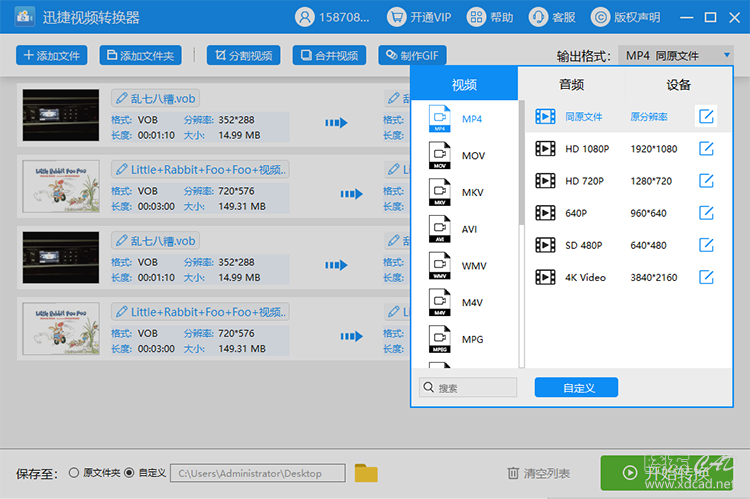Select the MP4 format icon
This screenshot has width=750, height=499.
[440, 119]
